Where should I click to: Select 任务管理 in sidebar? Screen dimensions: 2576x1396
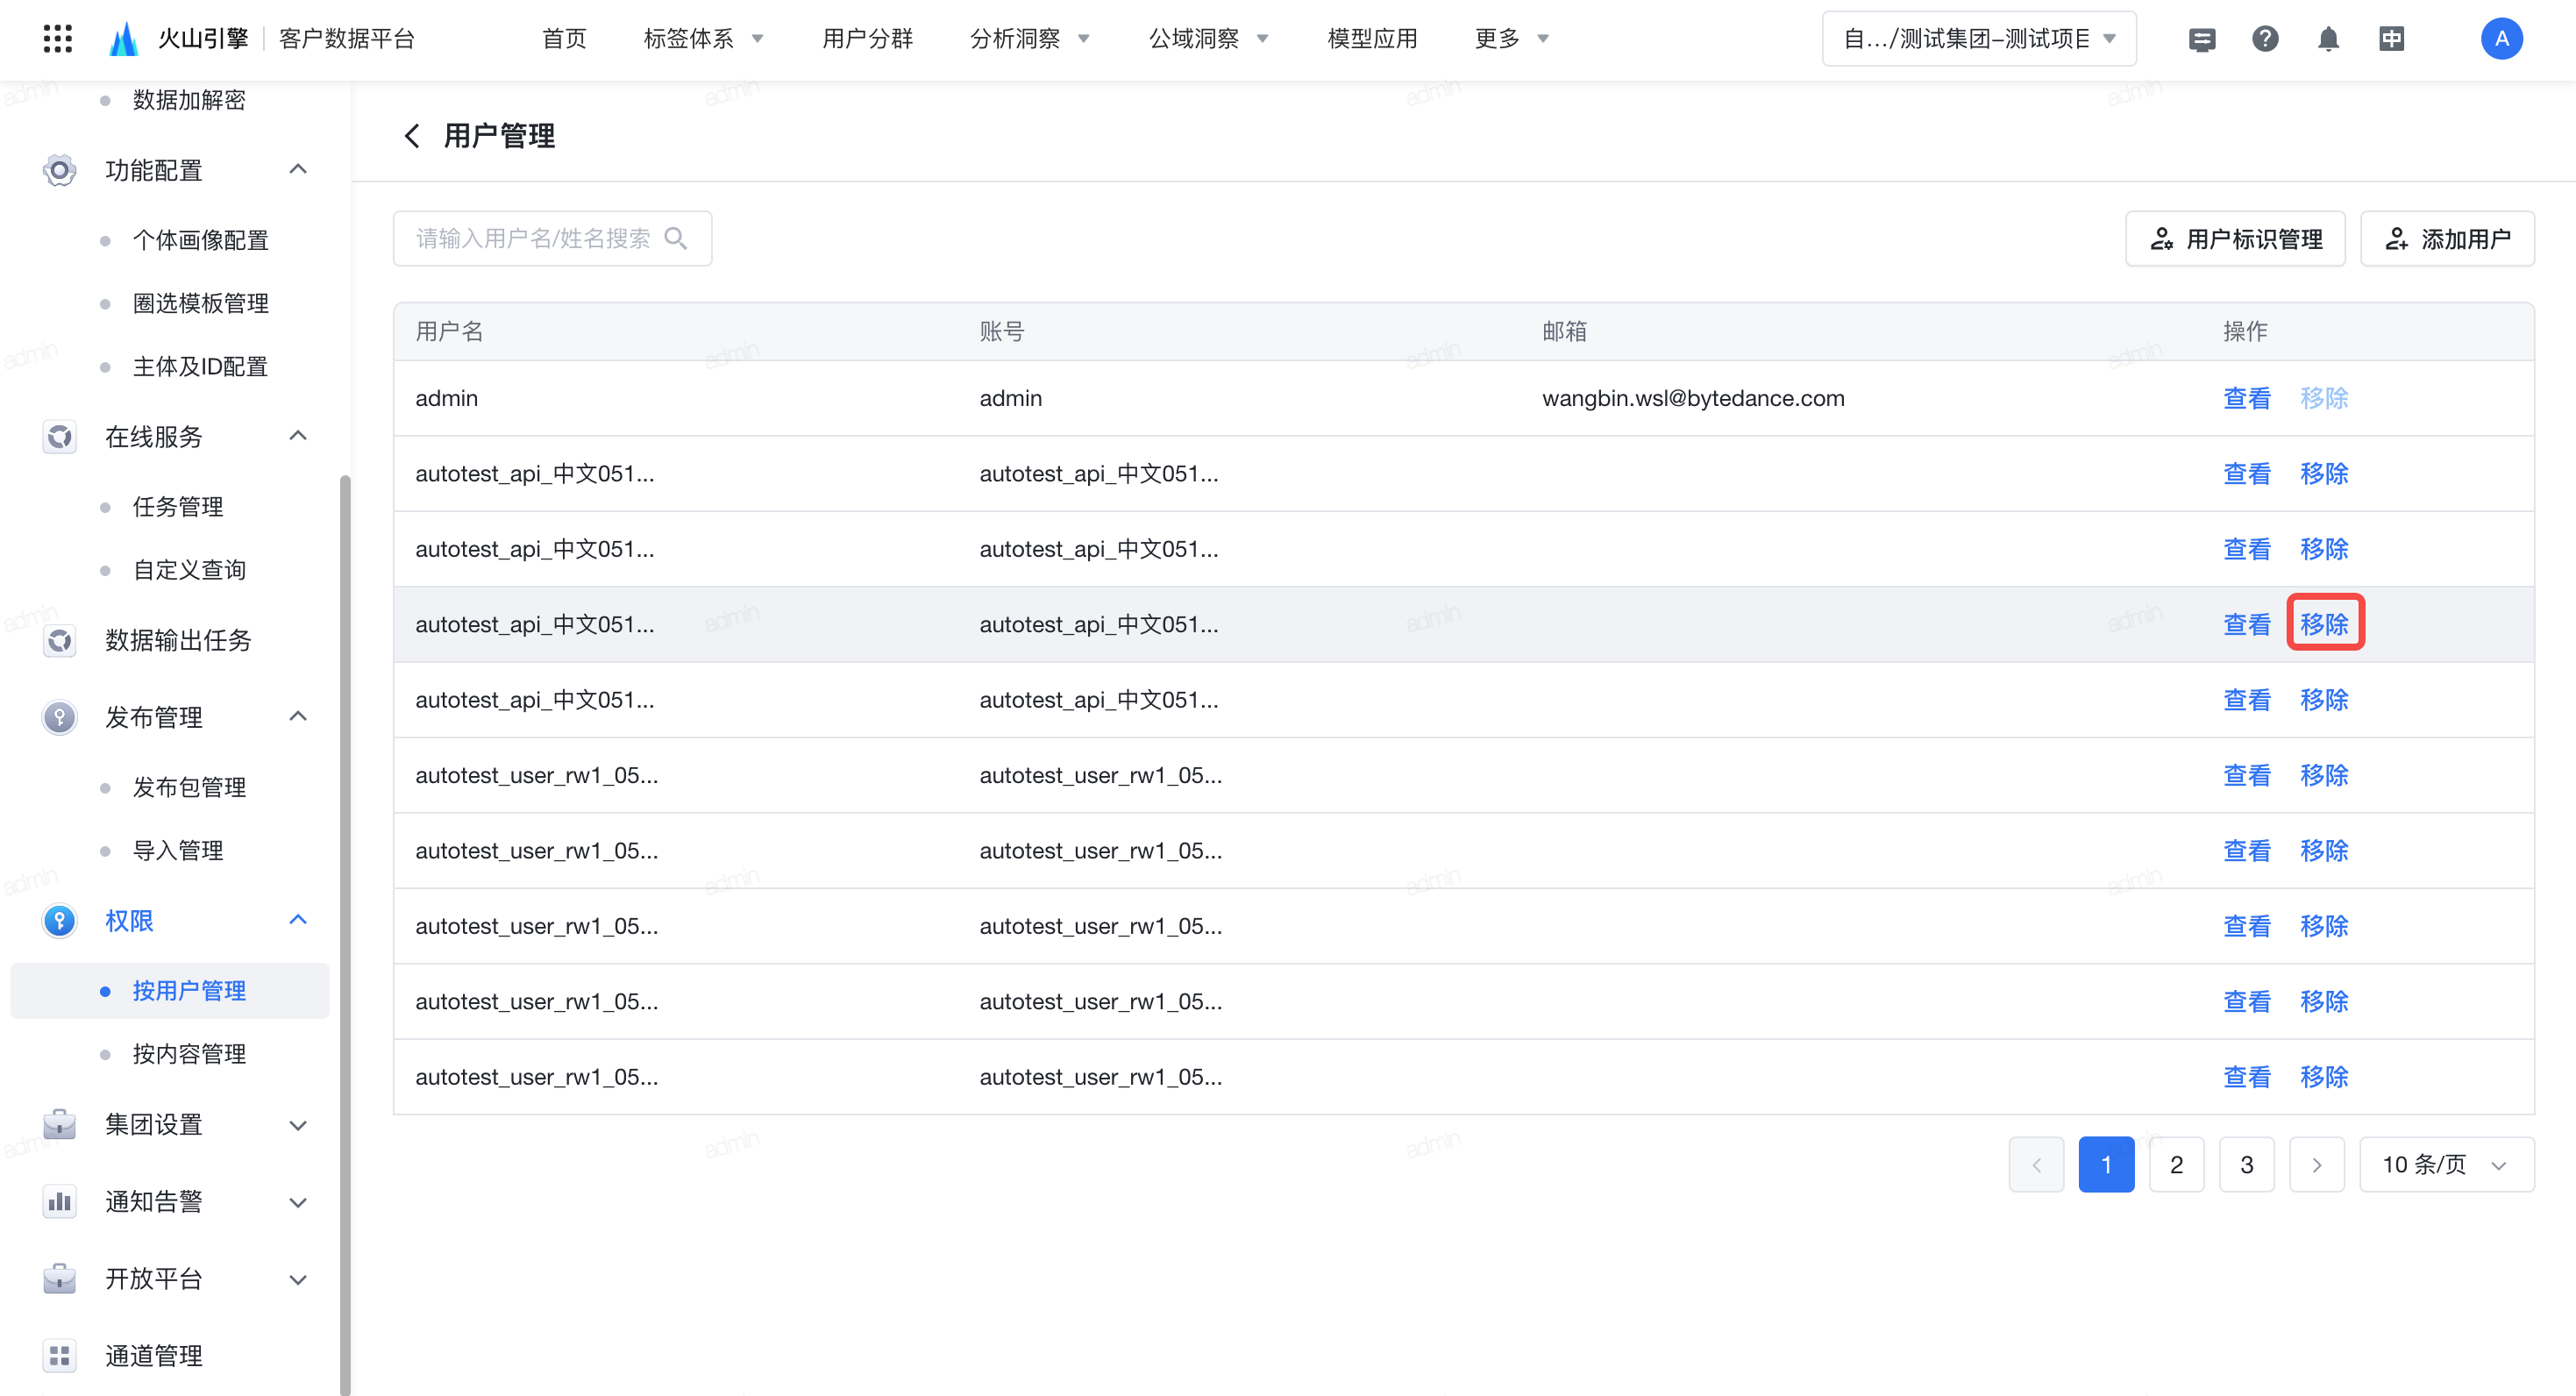(178, 506)
